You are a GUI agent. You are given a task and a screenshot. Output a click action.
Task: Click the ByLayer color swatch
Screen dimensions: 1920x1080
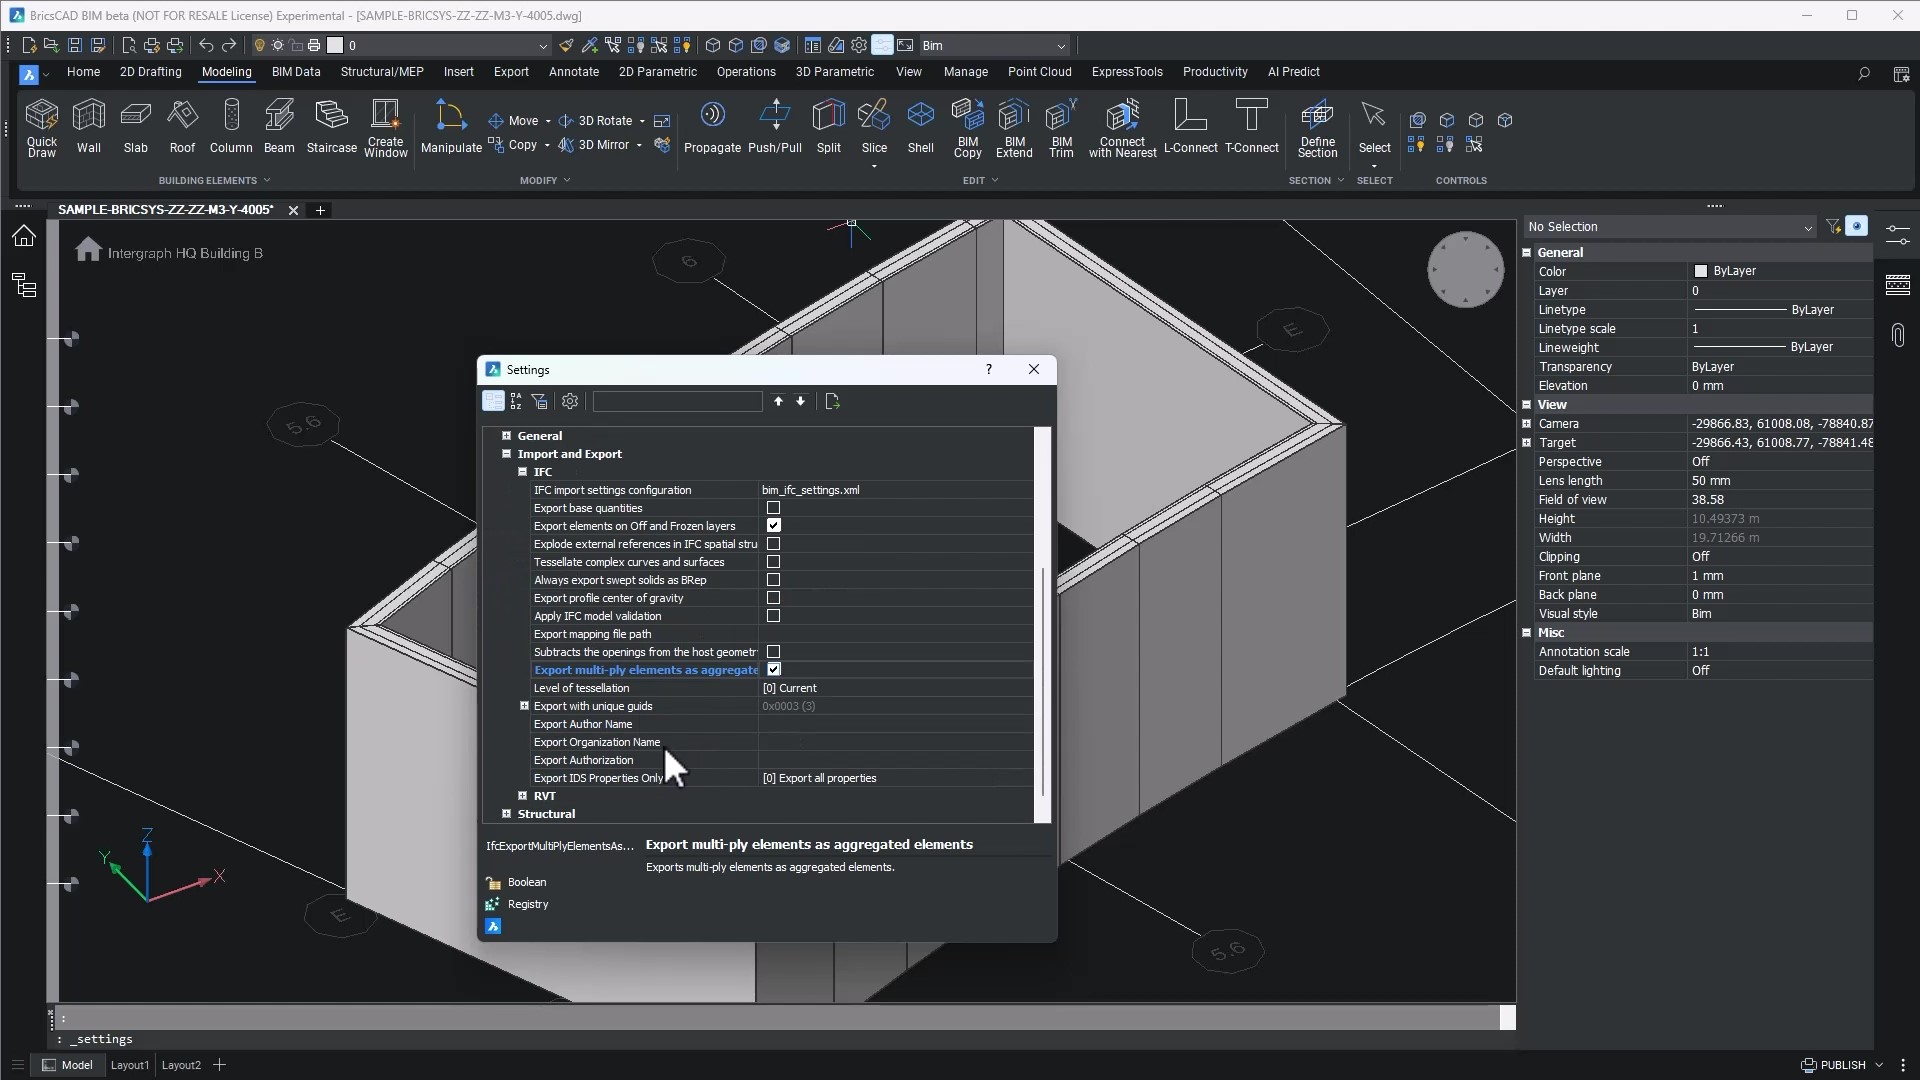(1700, 271)
